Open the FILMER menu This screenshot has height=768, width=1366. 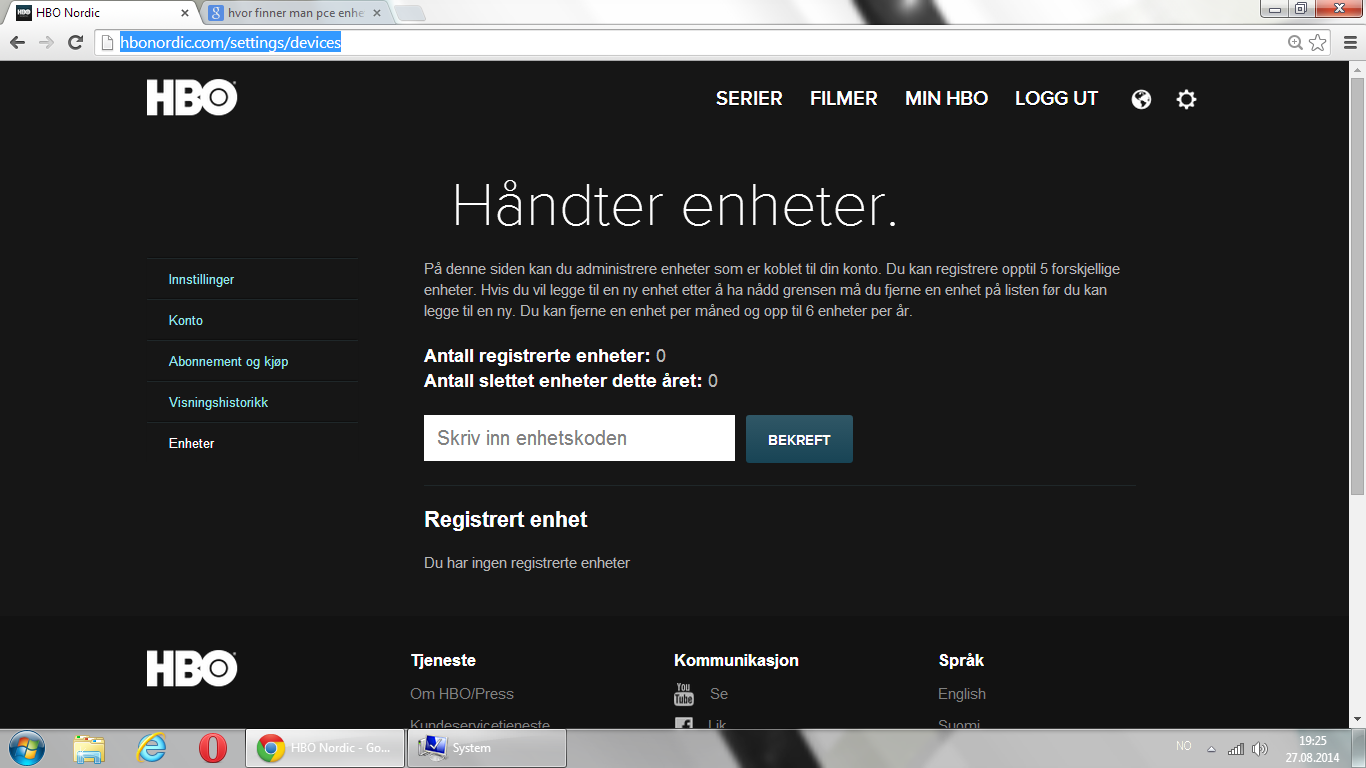[x=844, y=98]
